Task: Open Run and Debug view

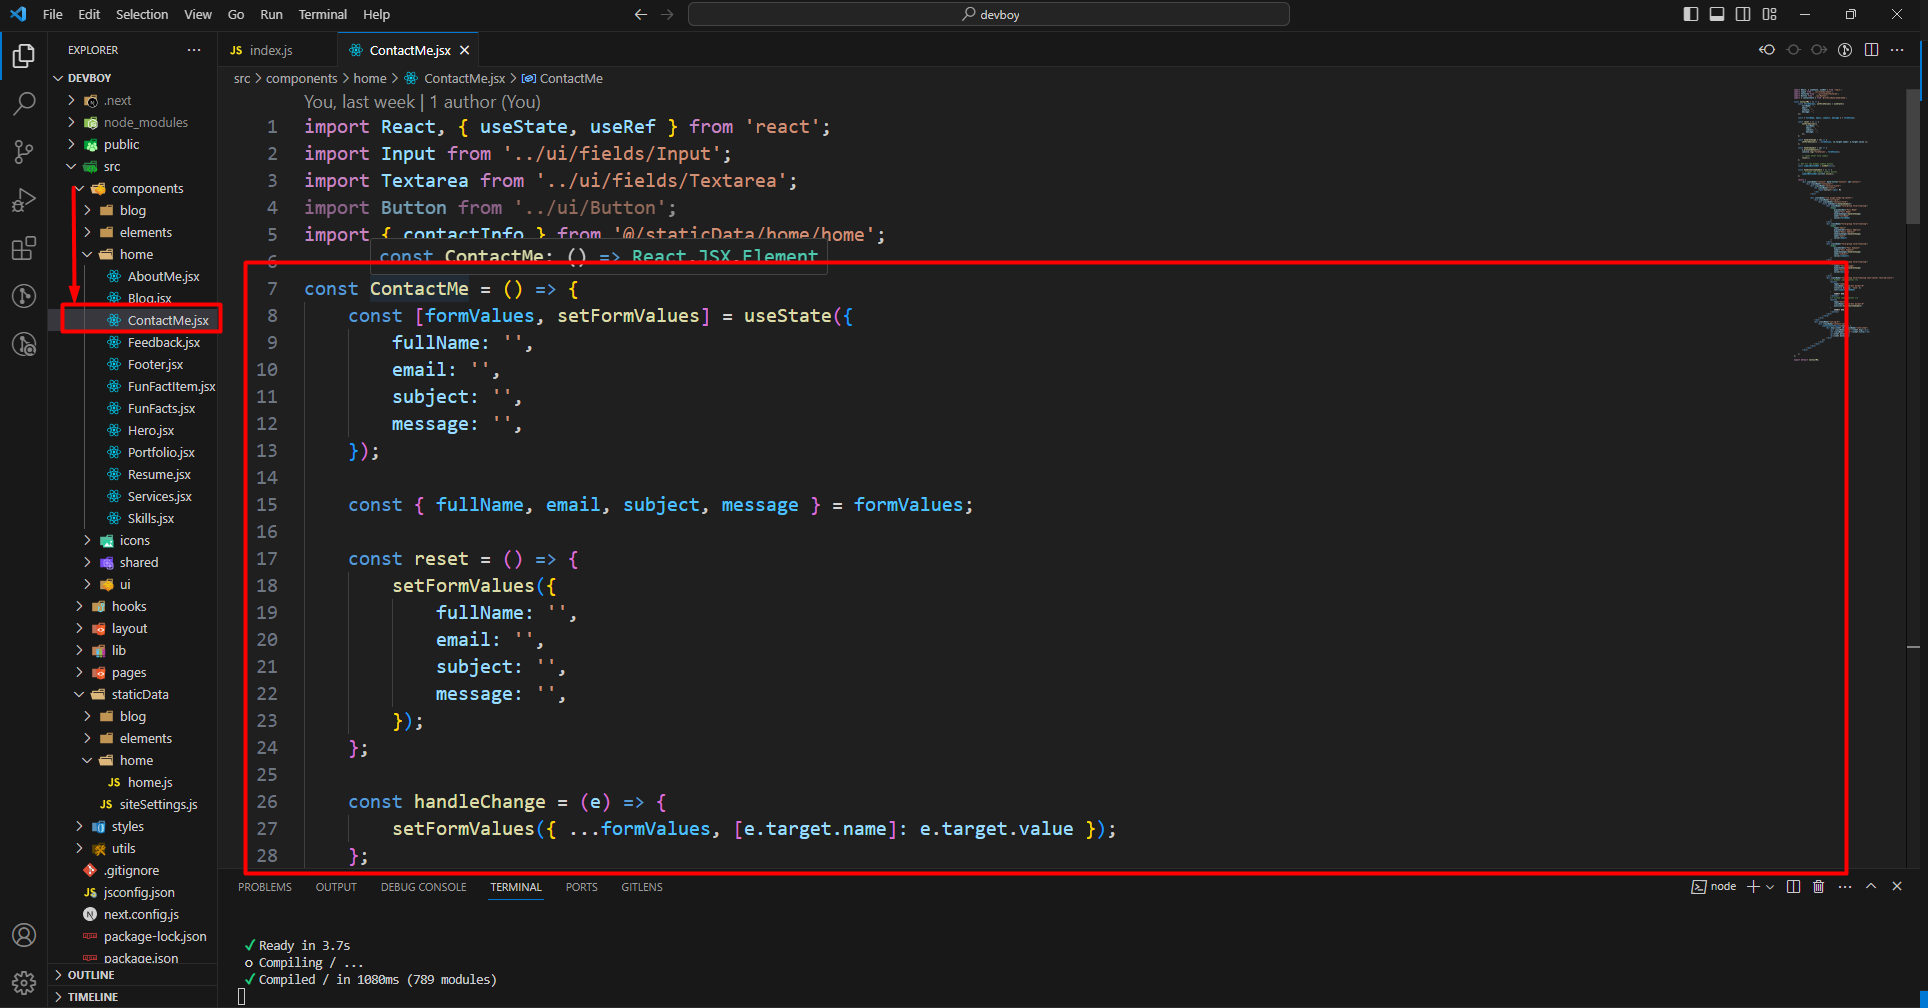Action: tap(24, 200)
